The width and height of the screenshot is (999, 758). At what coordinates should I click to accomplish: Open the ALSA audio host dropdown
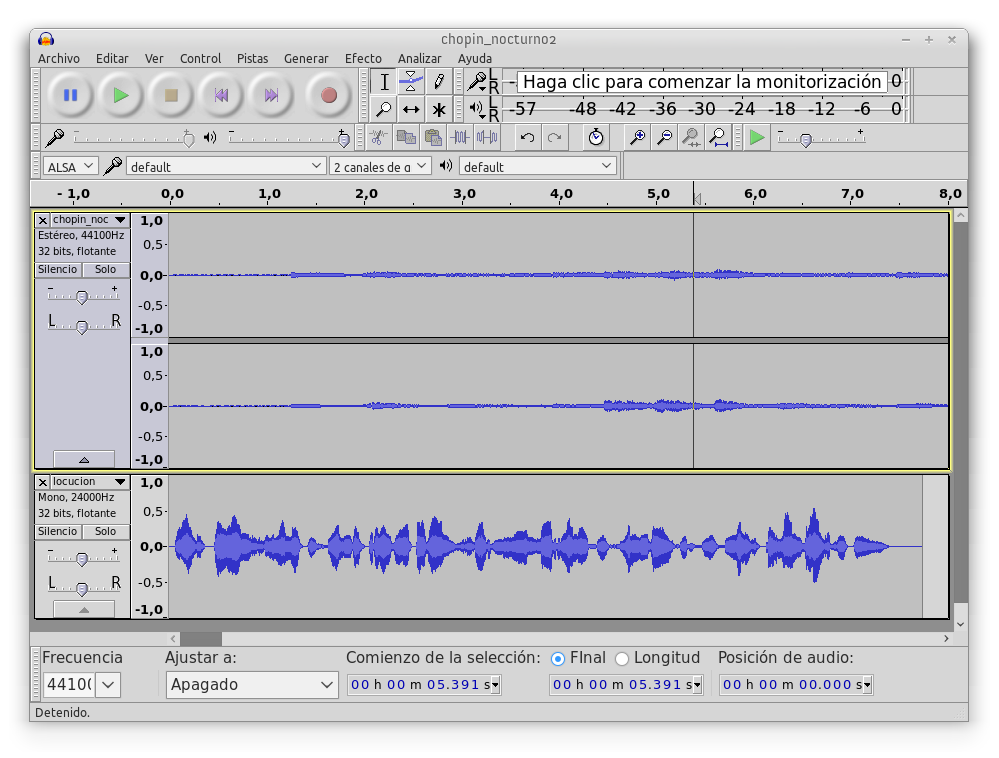pyautogui.click(x=70, y=167)
